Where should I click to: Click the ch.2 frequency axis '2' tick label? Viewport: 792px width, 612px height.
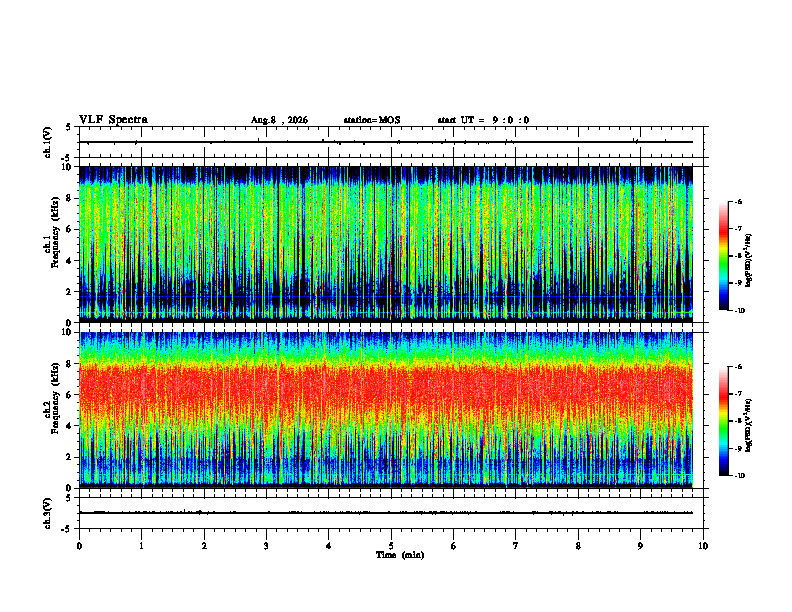pos(69,457)
